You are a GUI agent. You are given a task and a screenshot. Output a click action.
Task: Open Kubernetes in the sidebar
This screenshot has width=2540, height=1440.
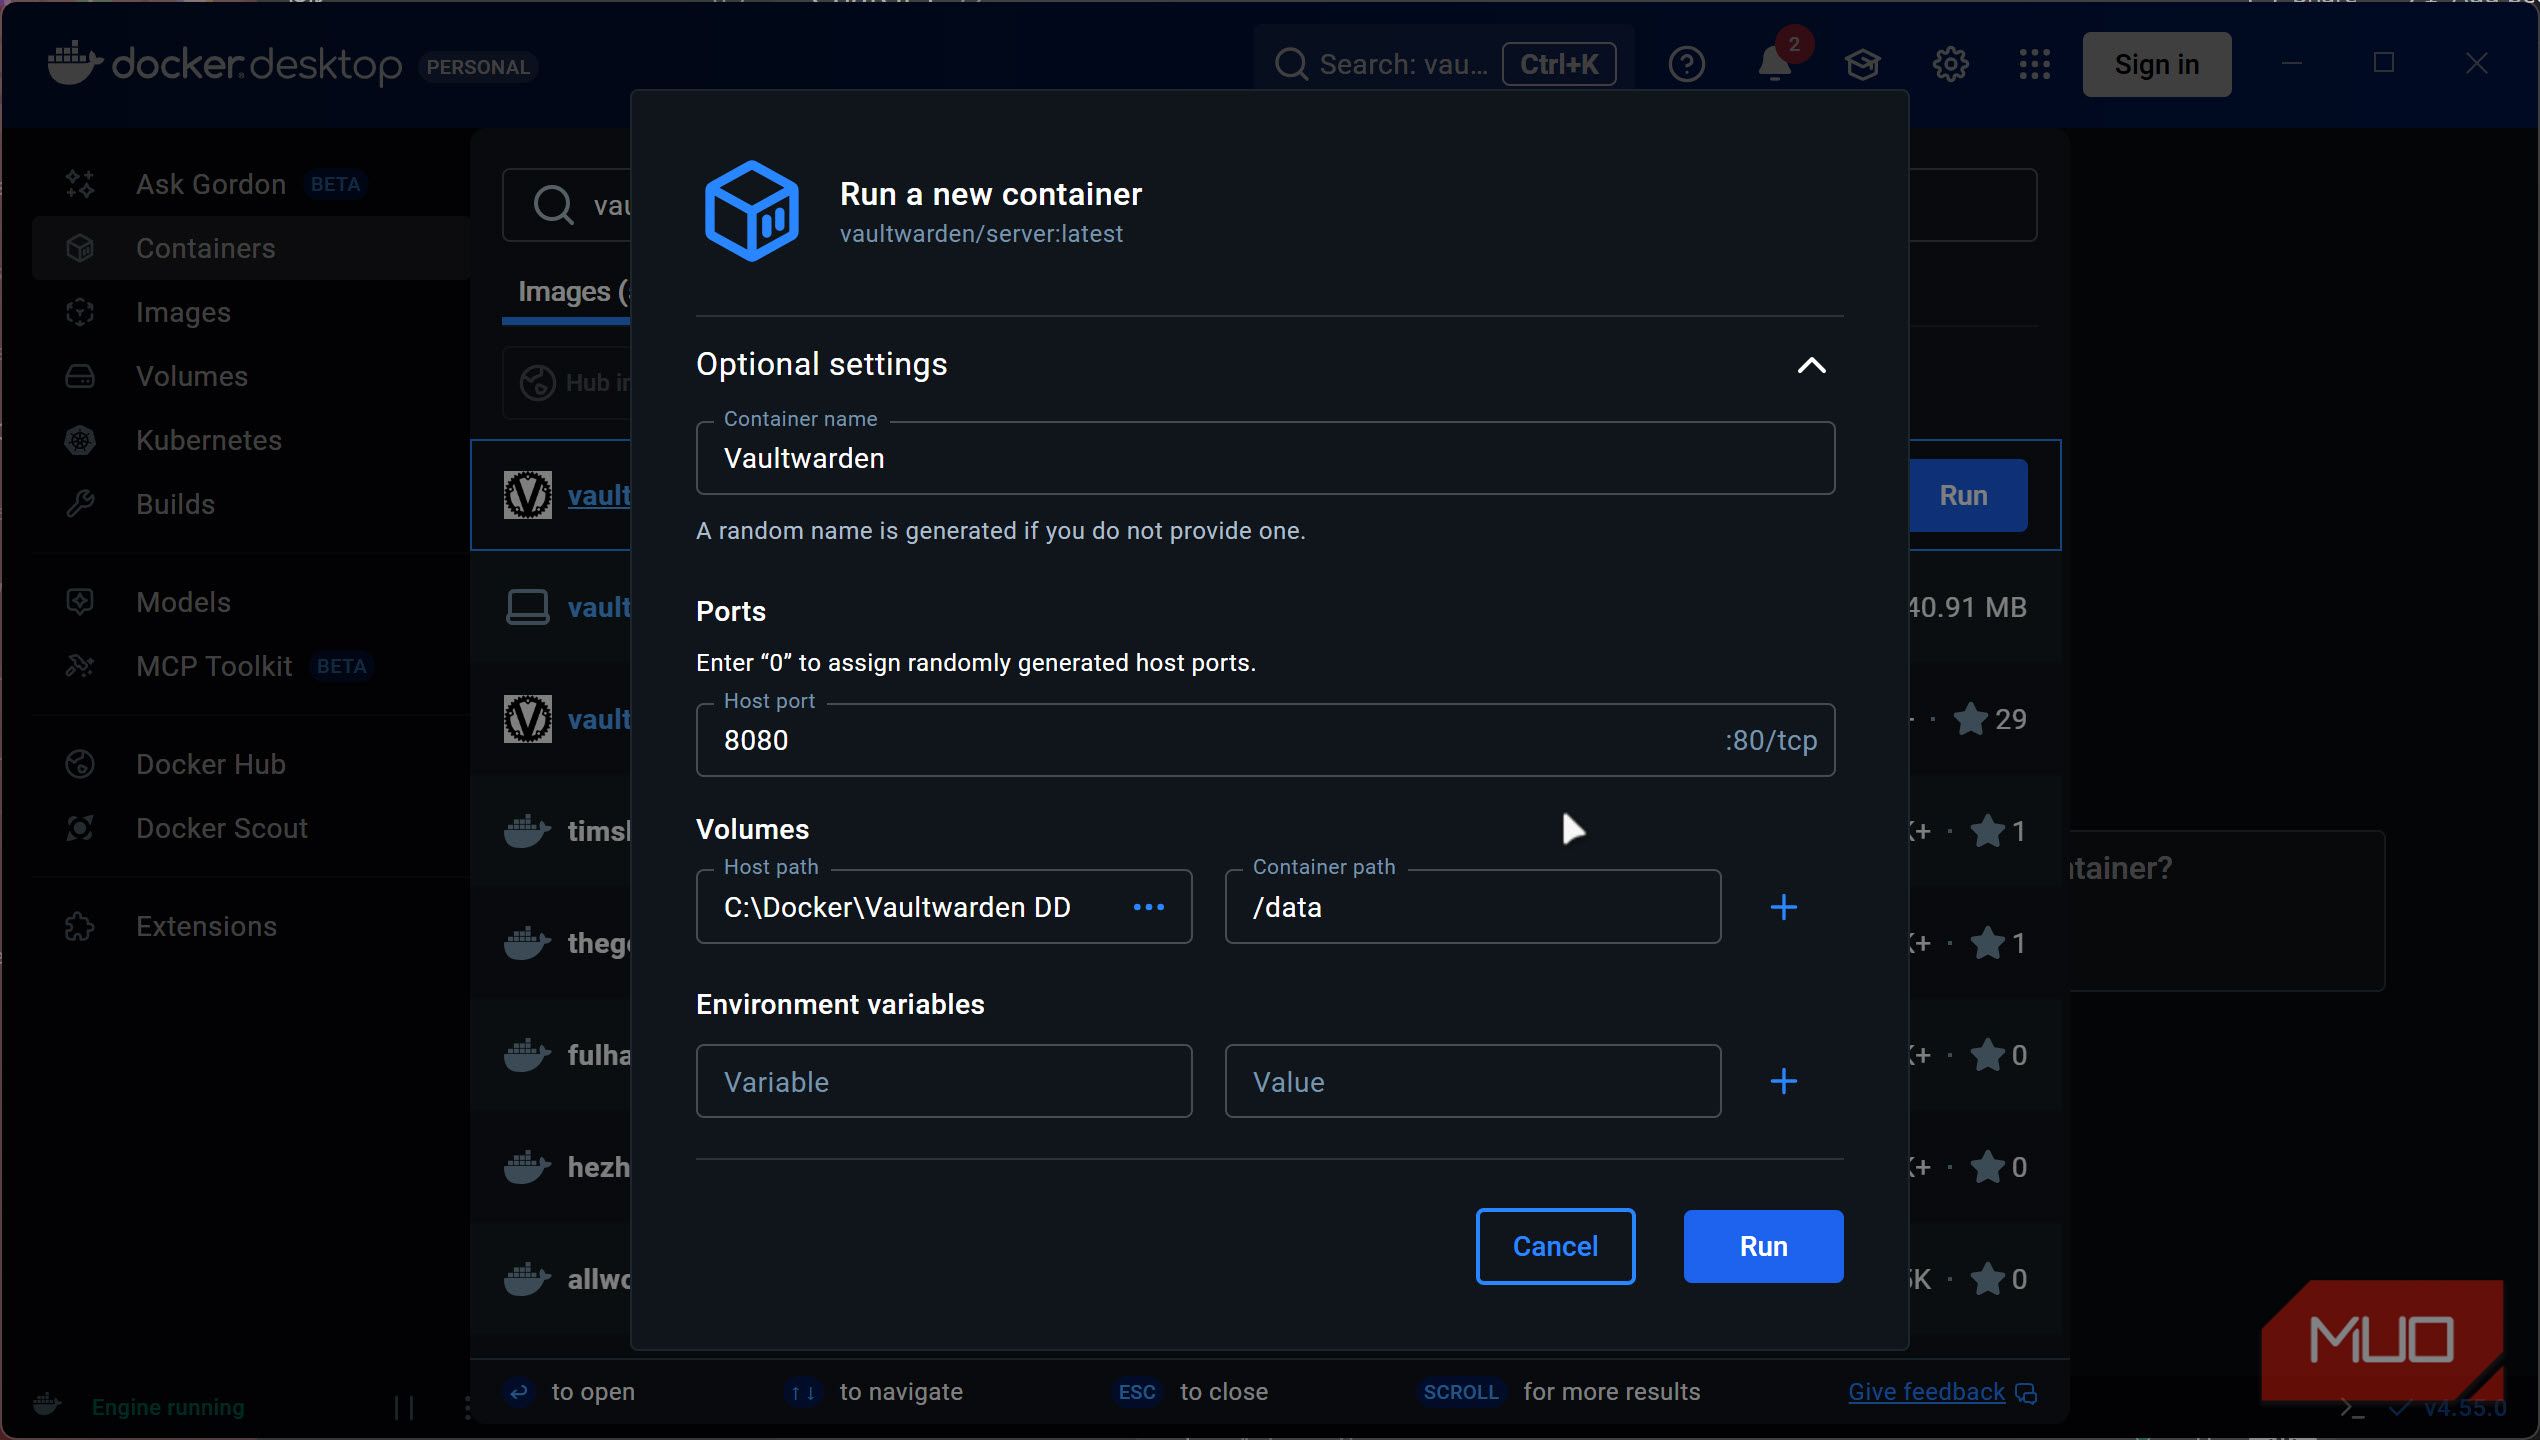(x=250, y=440)
